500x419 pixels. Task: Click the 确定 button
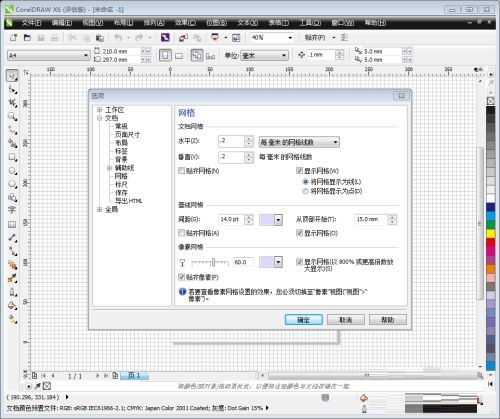[x=304, y=320]
